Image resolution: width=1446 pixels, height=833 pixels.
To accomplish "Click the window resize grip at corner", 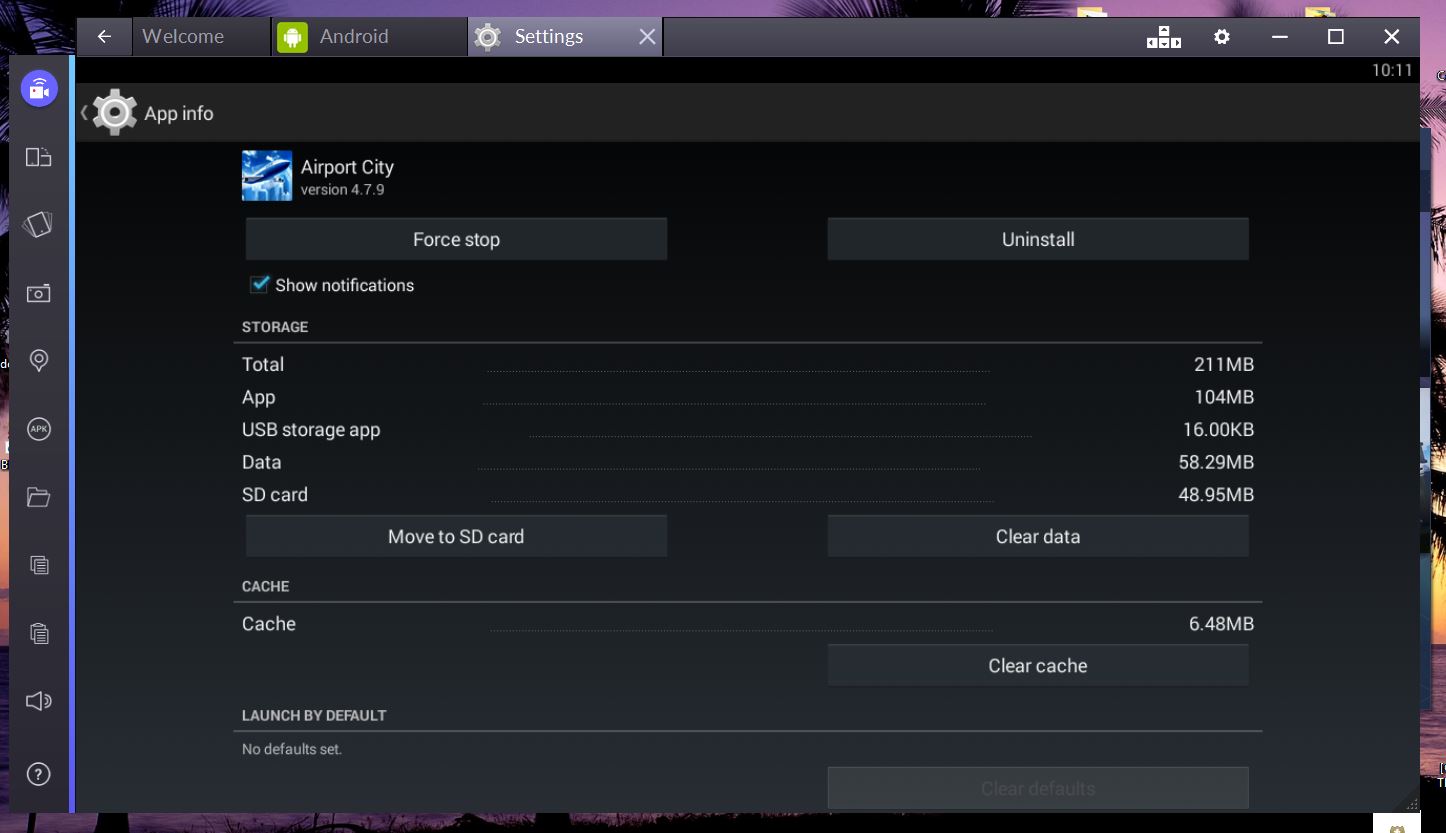I will 1412,804.
